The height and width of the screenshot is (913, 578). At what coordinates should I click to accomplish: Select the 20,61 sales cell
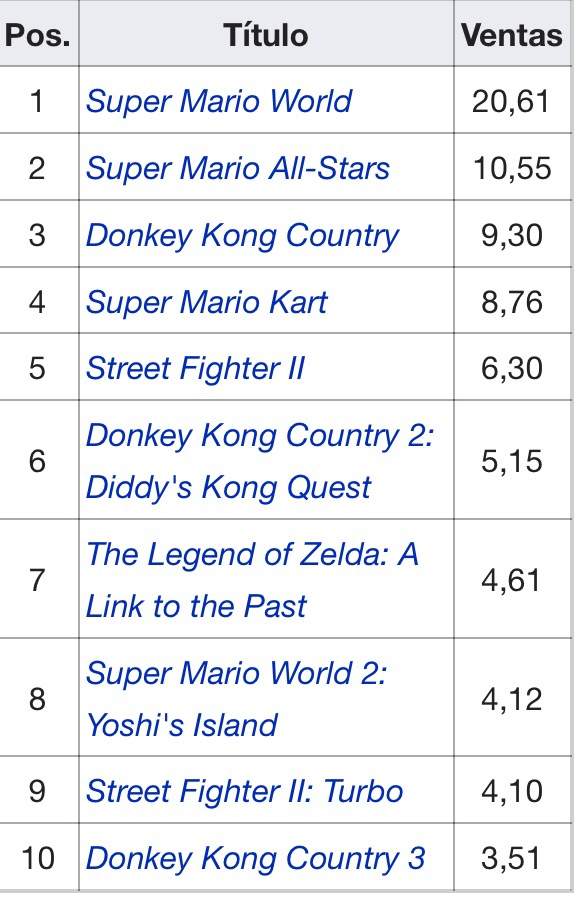click(x=512, y=101)
